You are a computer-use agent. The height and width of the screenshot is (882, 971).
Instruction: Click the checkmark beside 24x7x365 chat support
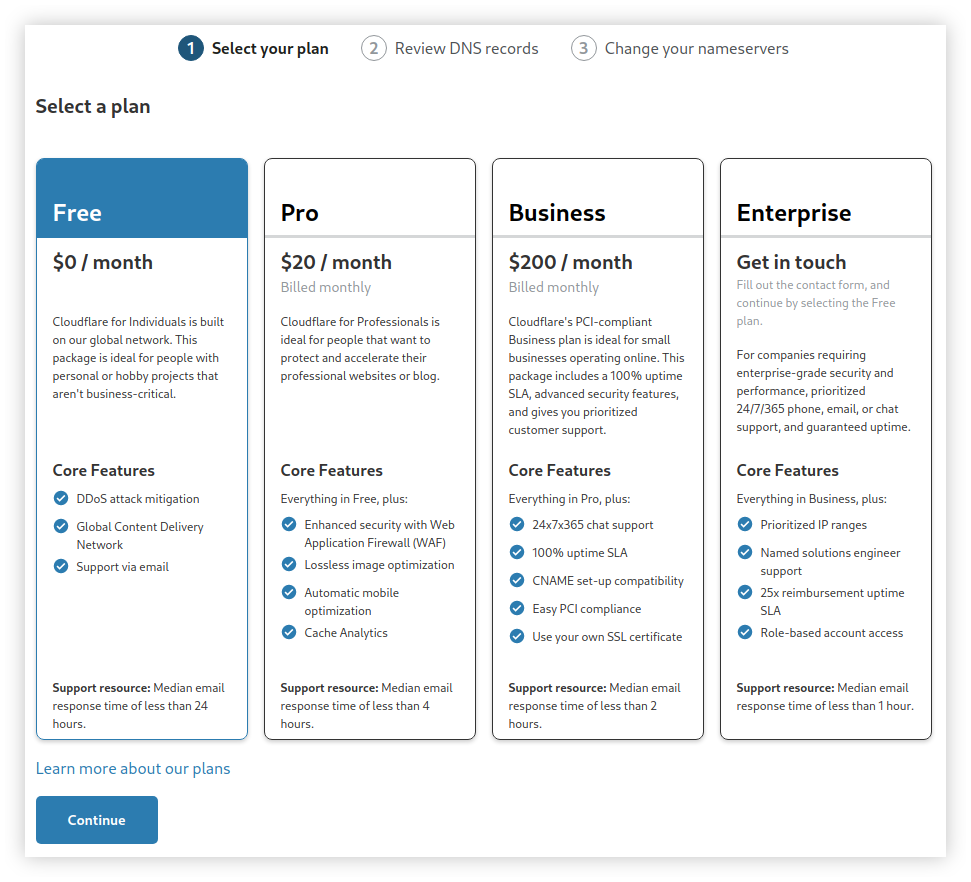point(517,524)
